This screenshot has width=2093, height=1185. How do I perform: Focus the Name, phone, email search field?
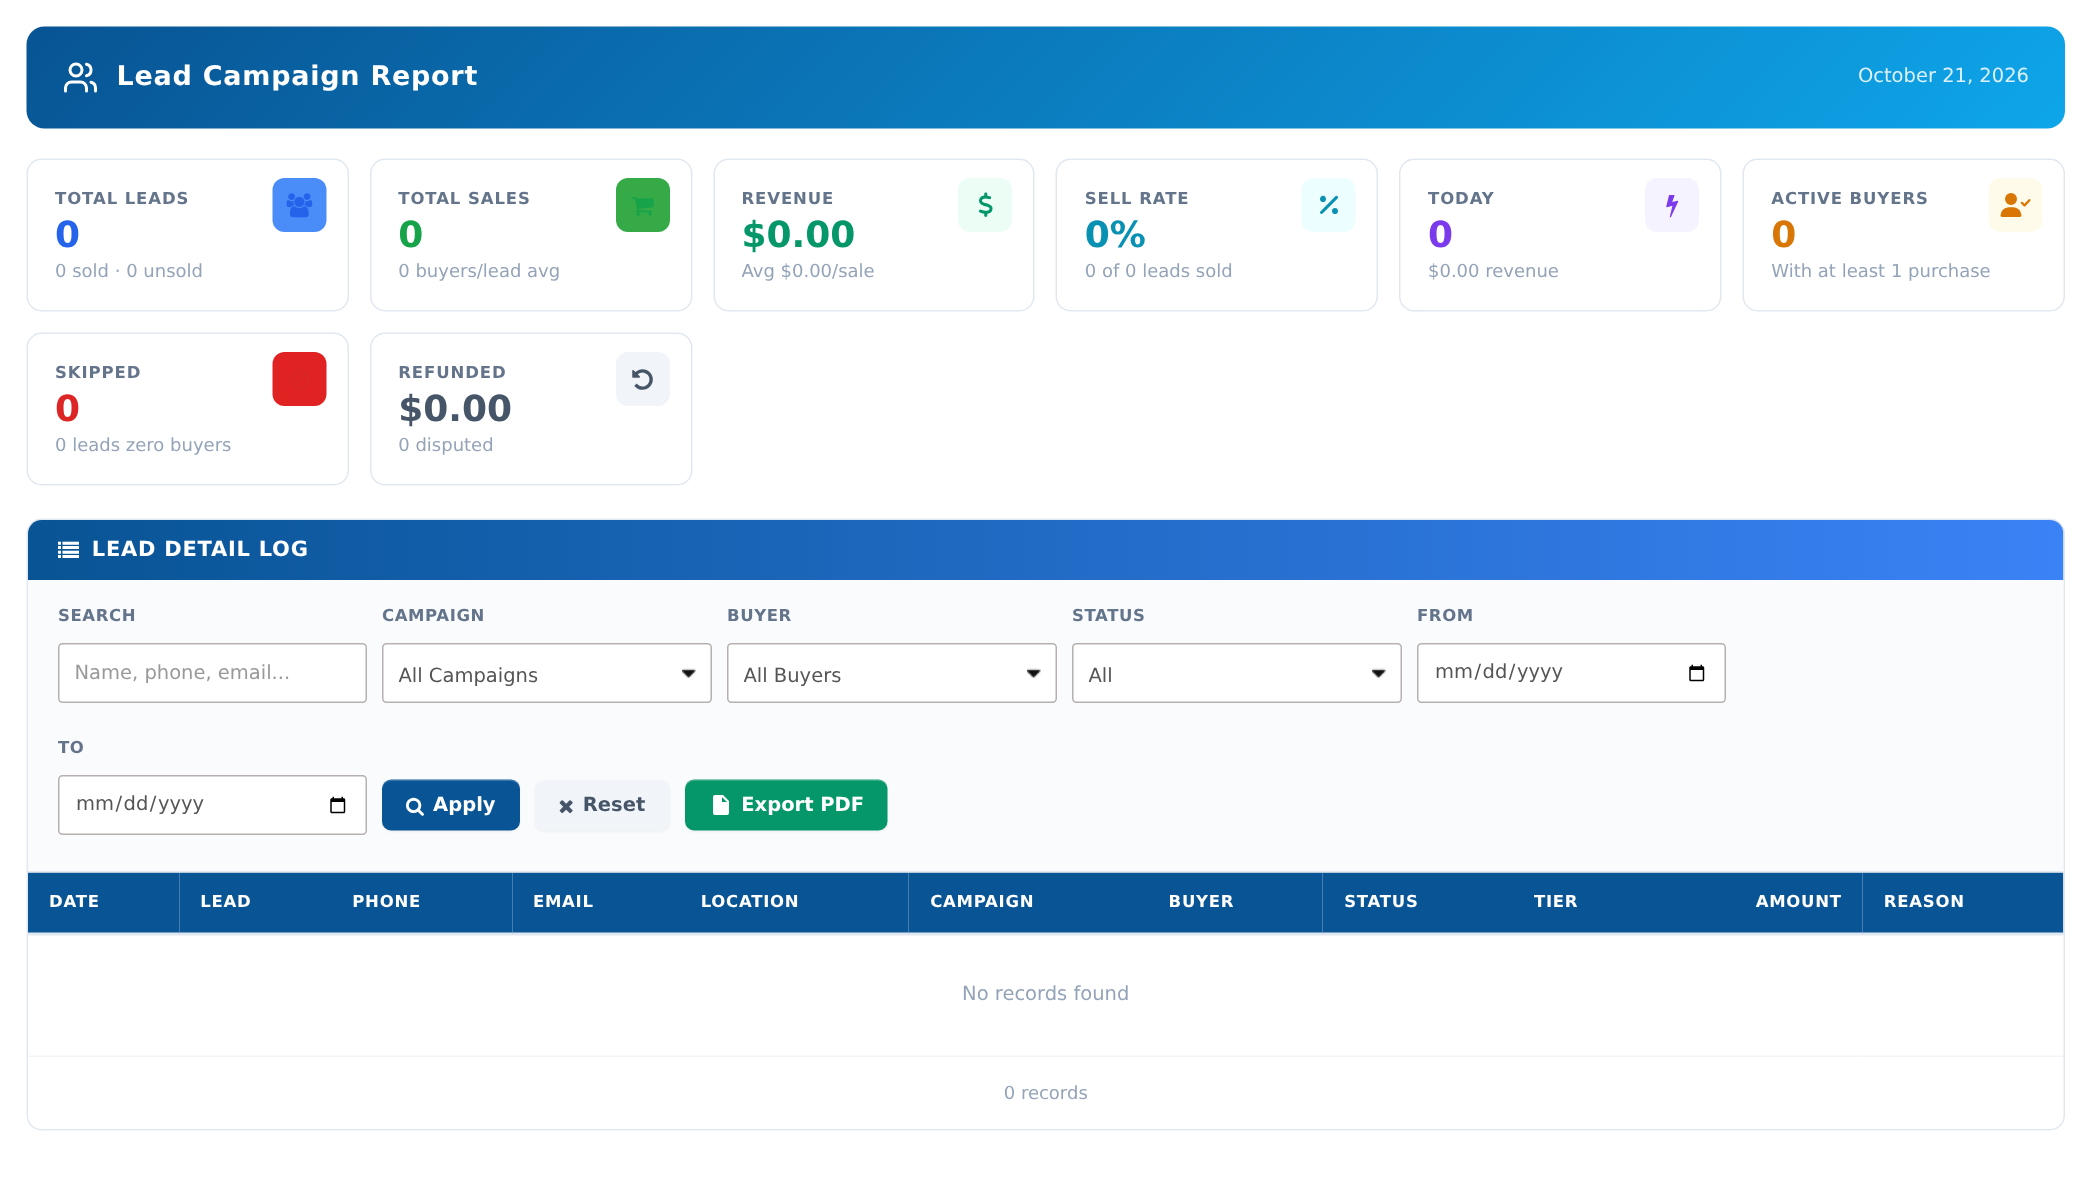pyautogui.click(x=212, y=673)
